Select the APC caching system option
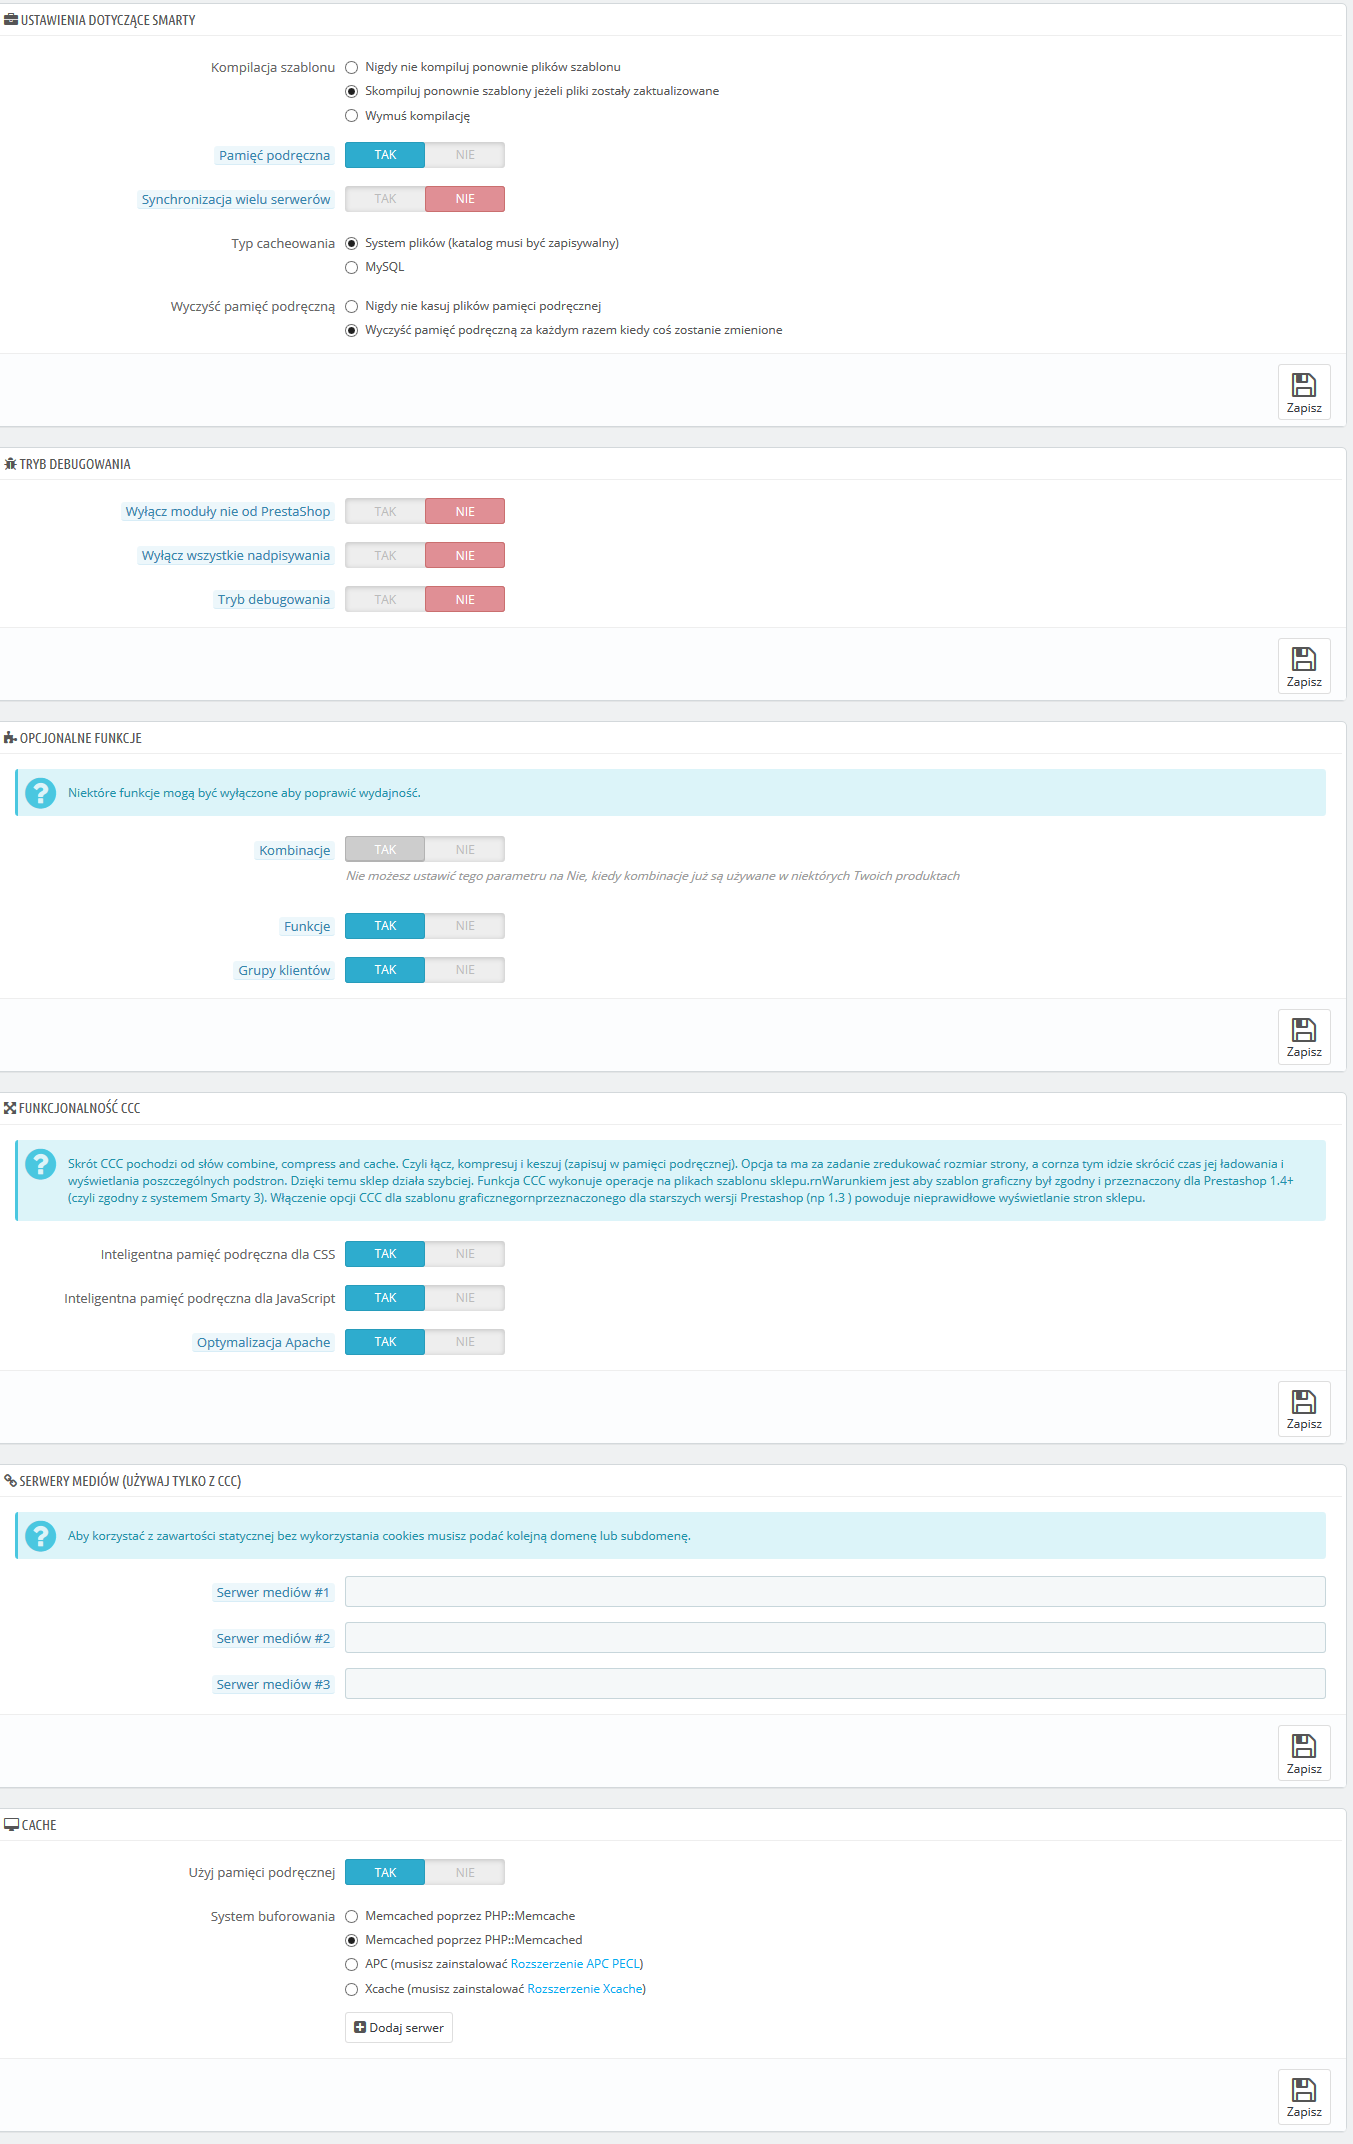The image size is (1353, 2144). click(351, 1964)
